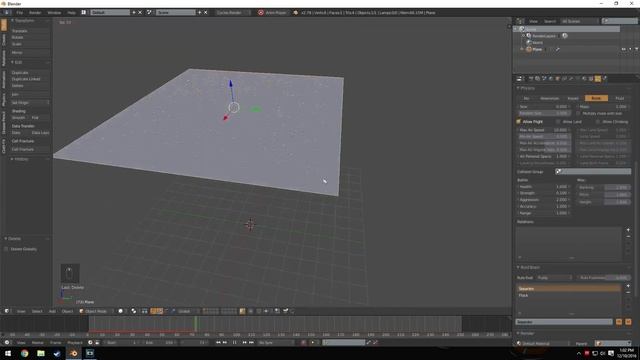Viewport: 640px width, 360px height.
Task: Select the Keyed physics type
Action: pos(573,98)
